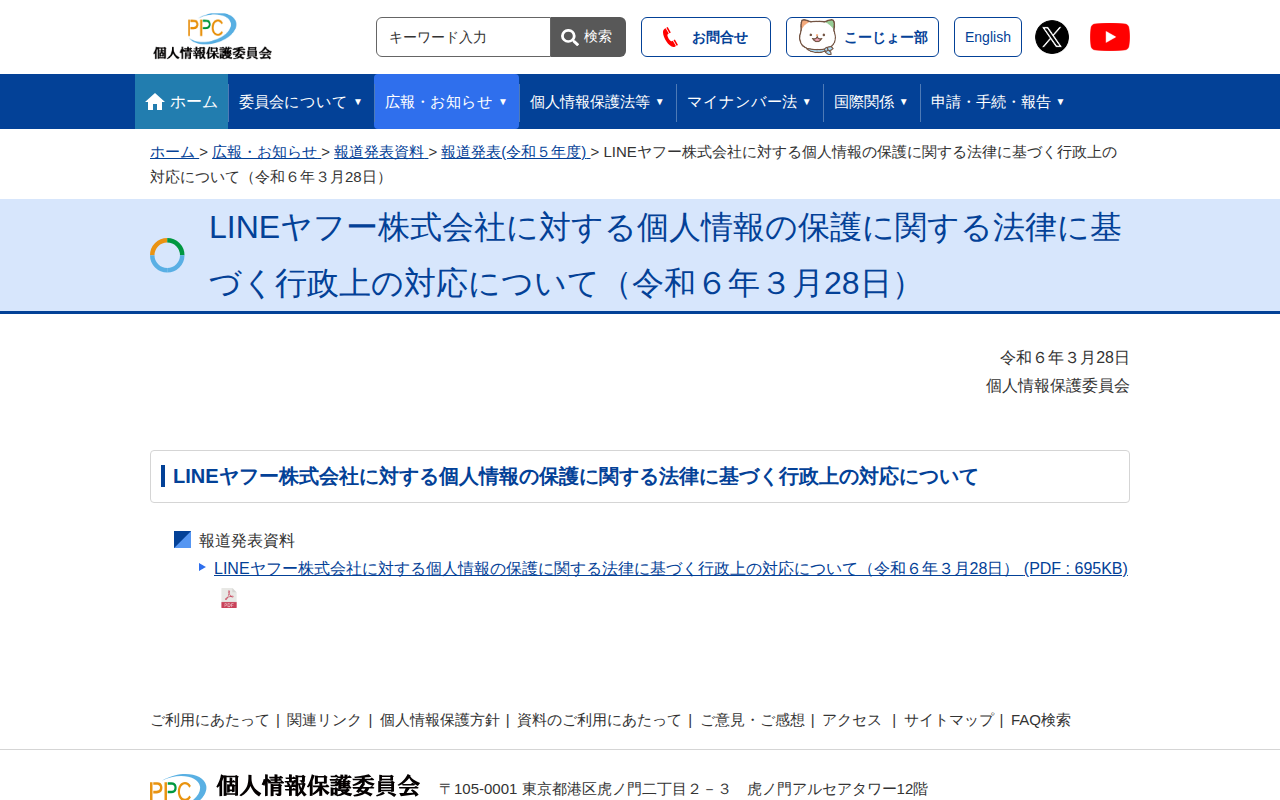Click the ホーム breadcrumb link
The image size is (1280, 800).
coord(173,152)
